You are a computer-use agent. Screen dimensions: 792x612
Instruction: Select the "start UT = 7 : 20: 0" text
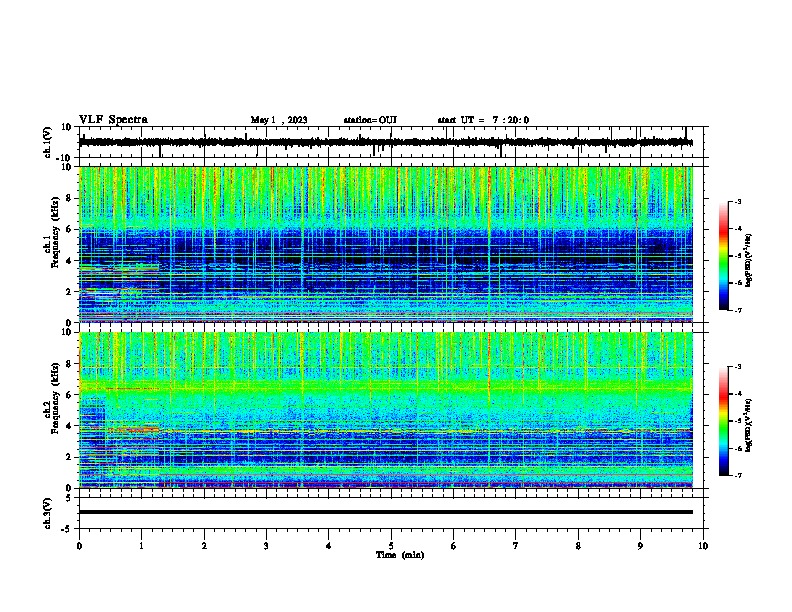click(483, 120)
